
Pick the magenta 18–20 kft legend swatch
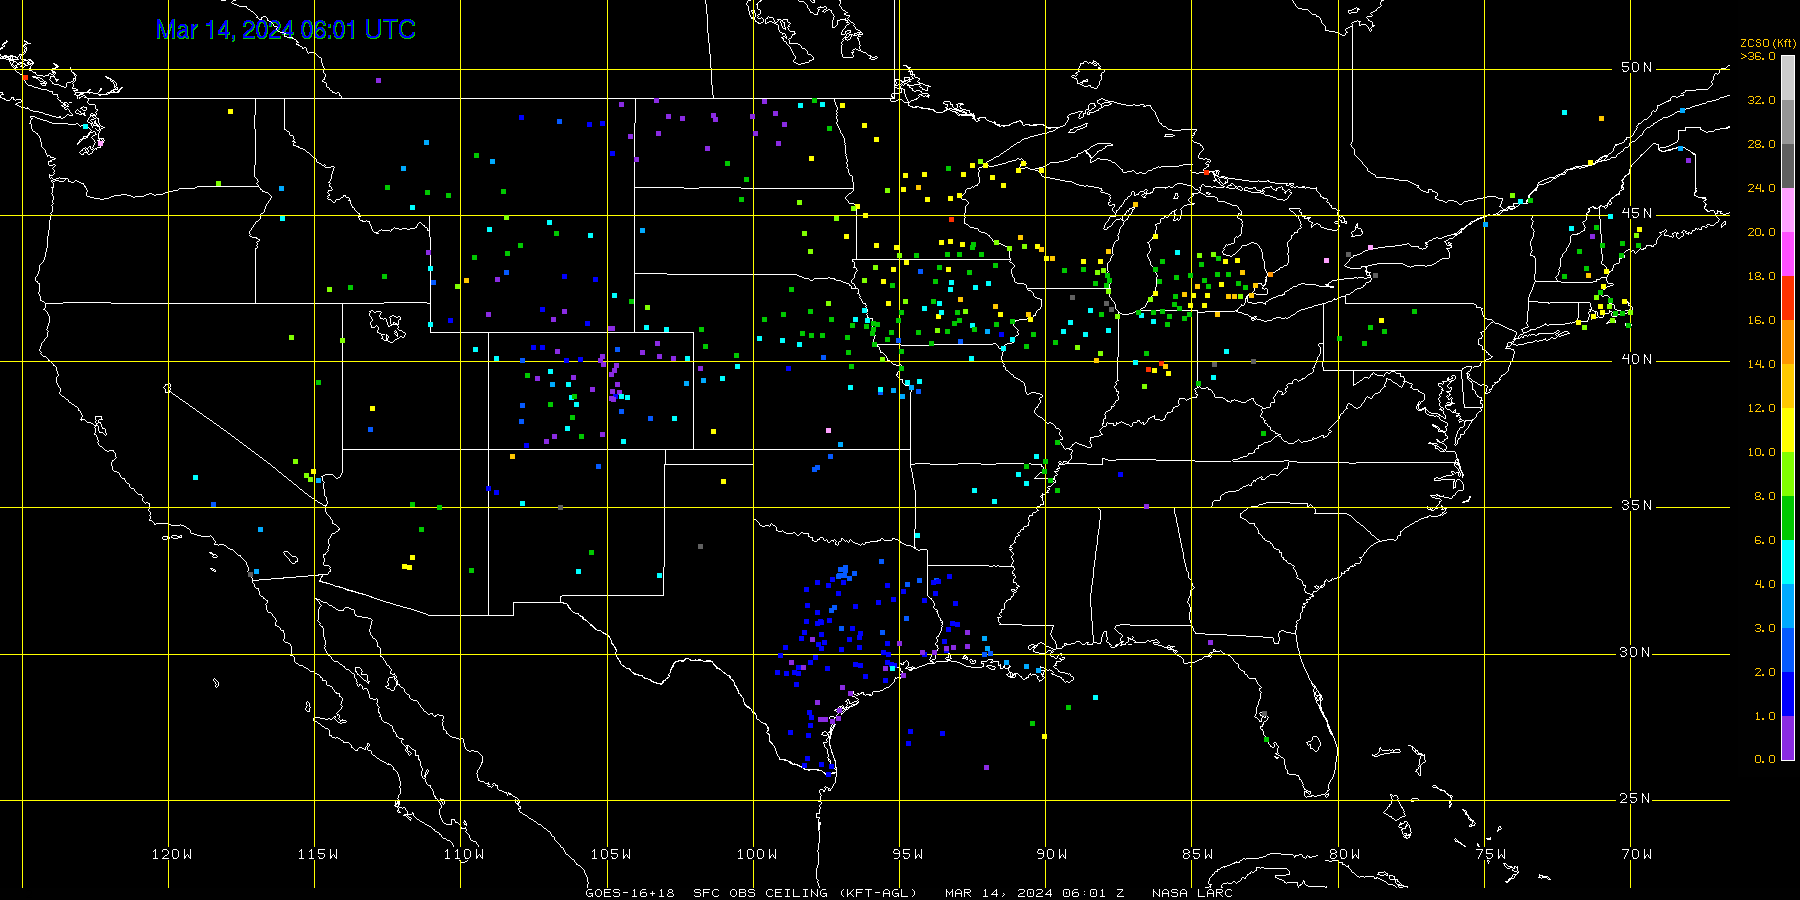coord(1788,254)
